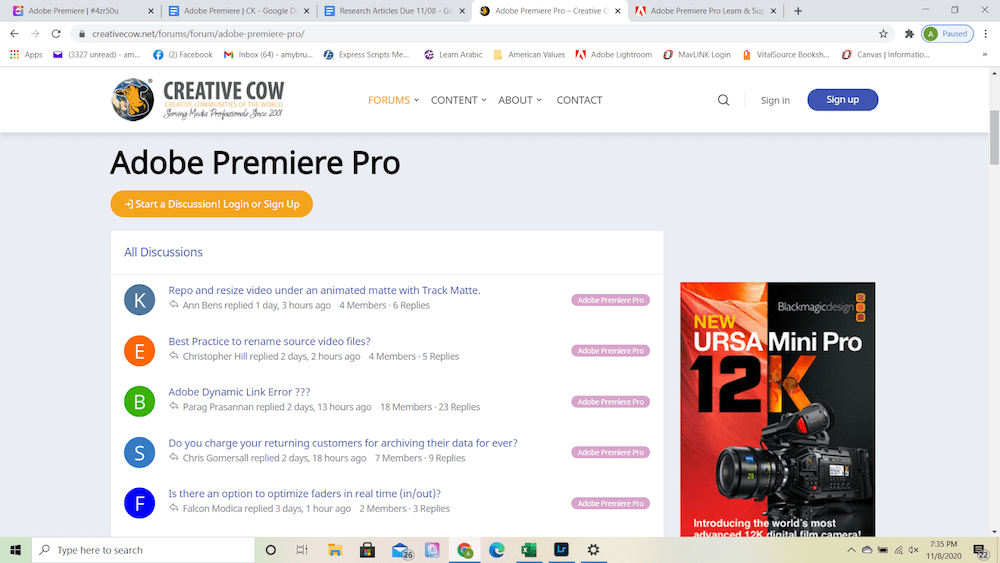
Task: Open Microsoft Store from the taskbar
Action: coord(367,550)
